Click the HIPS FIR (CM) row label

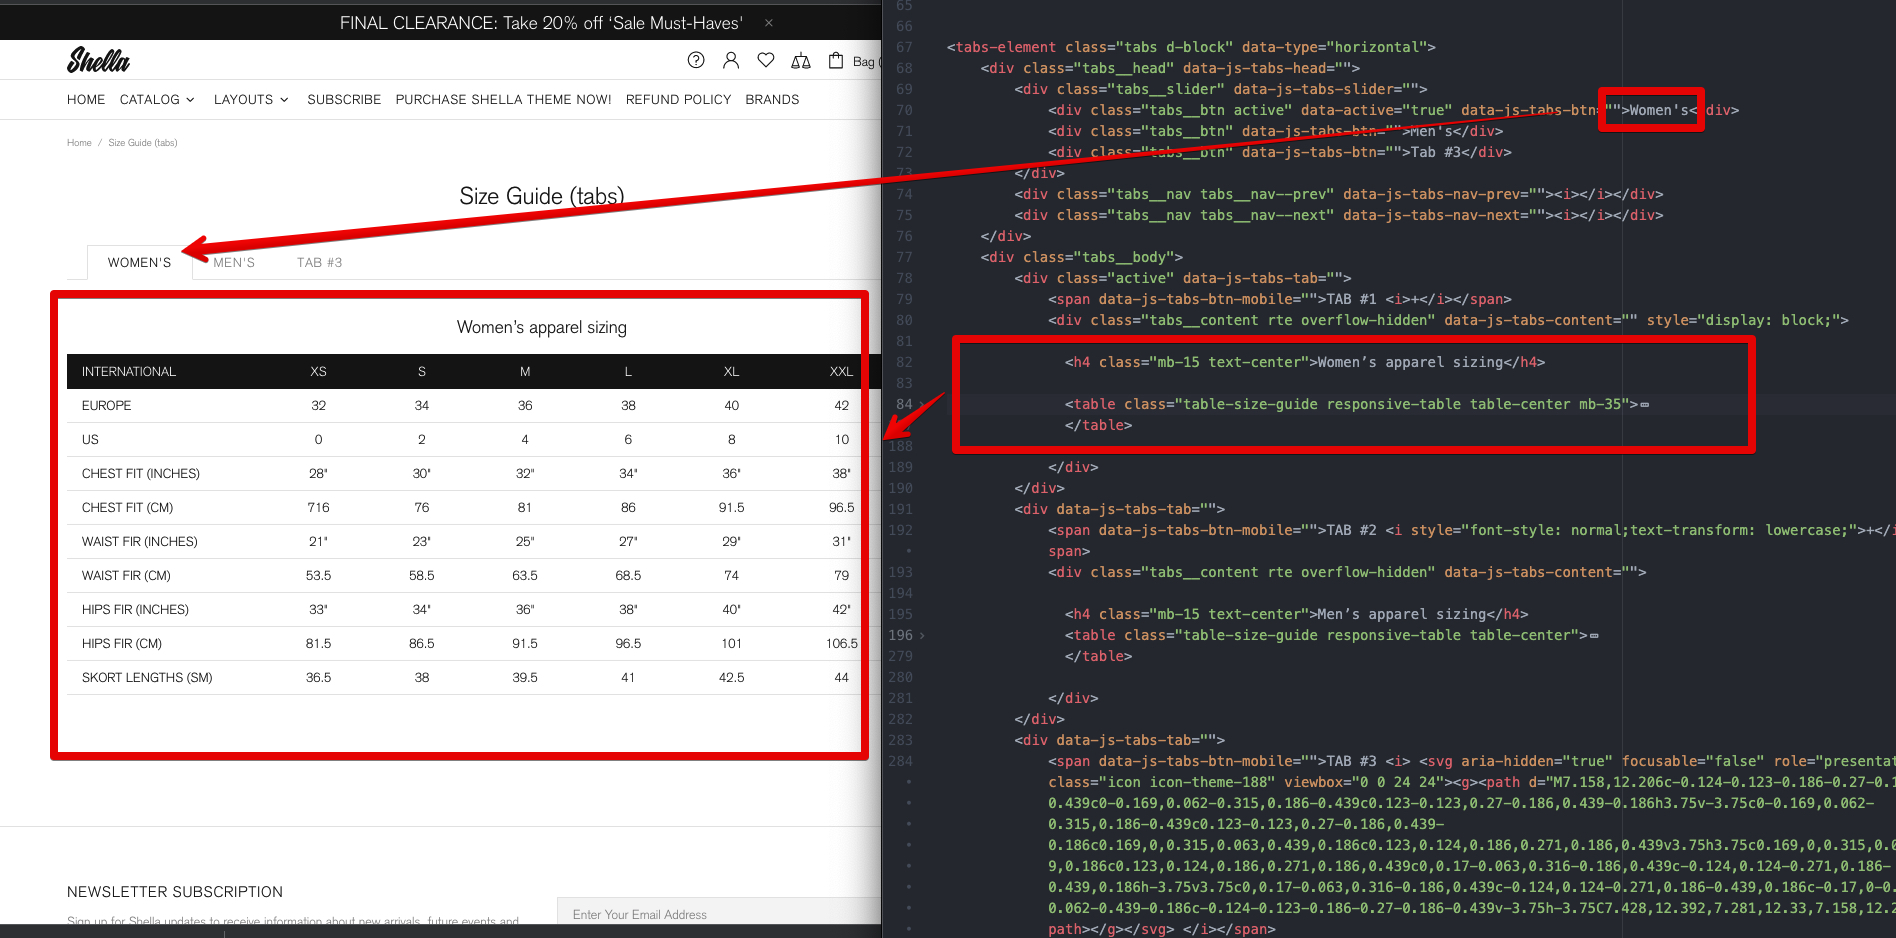point(122,643)
